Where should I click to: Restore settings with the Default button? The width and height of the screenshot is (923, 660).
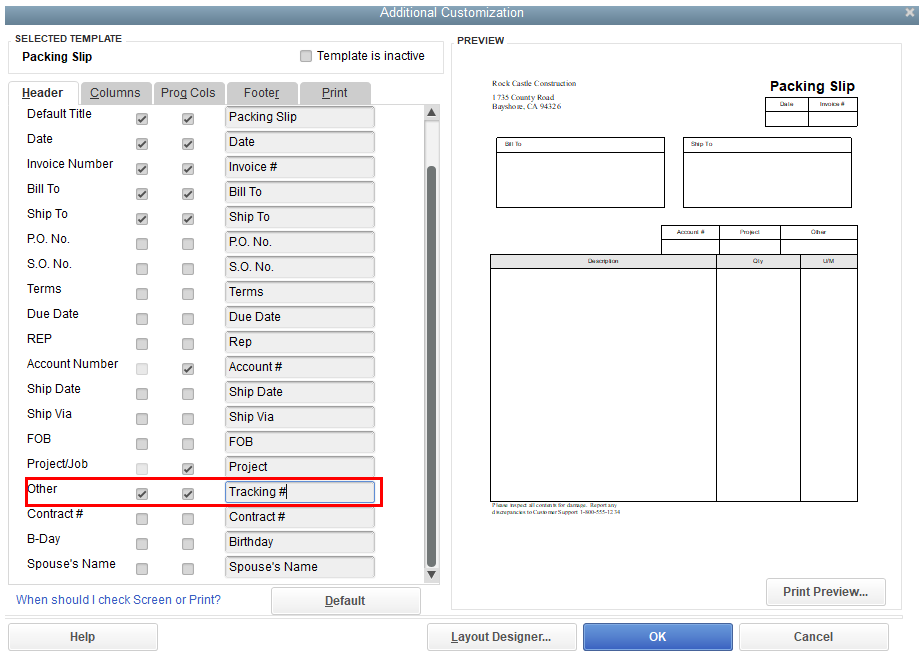click(345, 601)
